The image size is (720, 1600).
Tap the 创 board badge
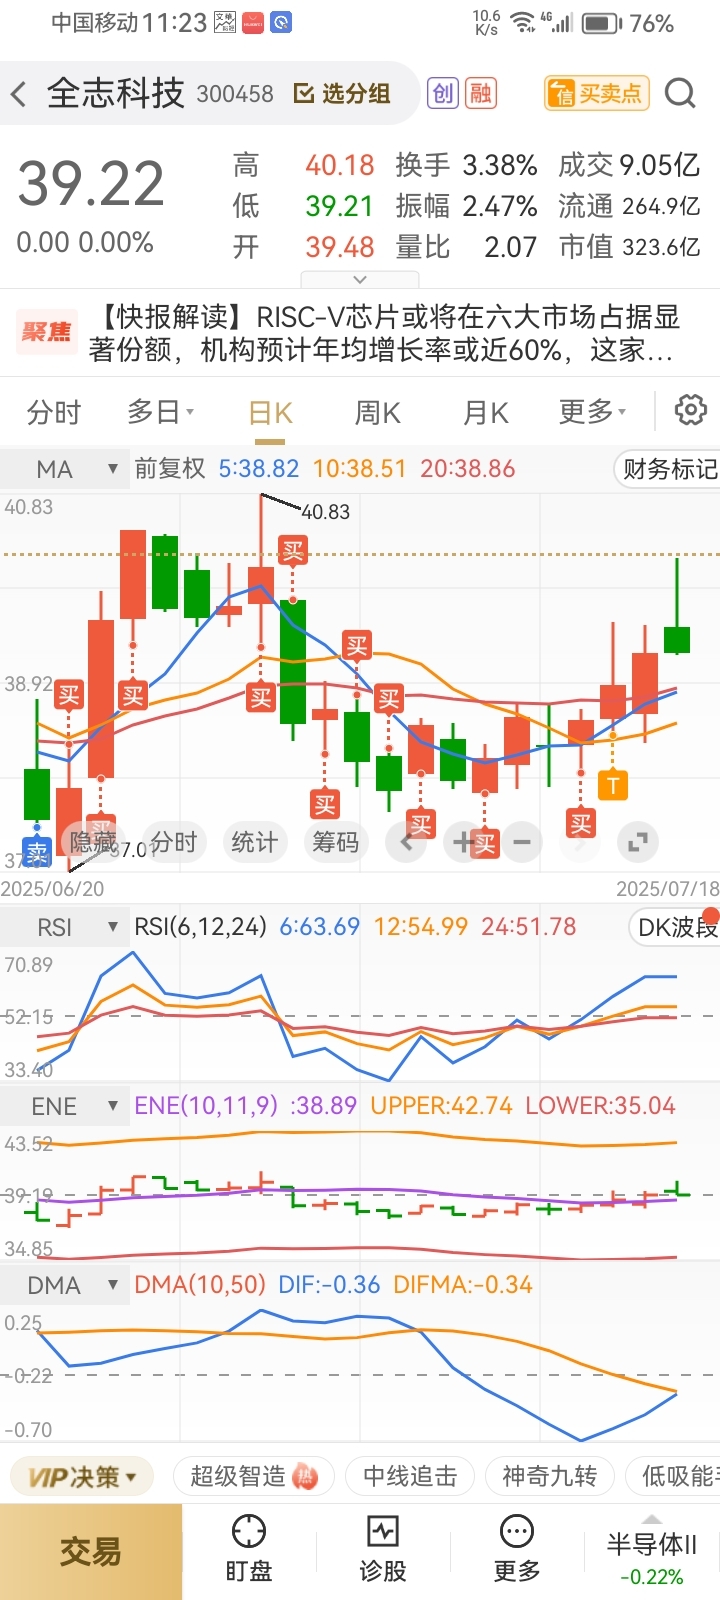pyautogui.click(x=442, y=93)
